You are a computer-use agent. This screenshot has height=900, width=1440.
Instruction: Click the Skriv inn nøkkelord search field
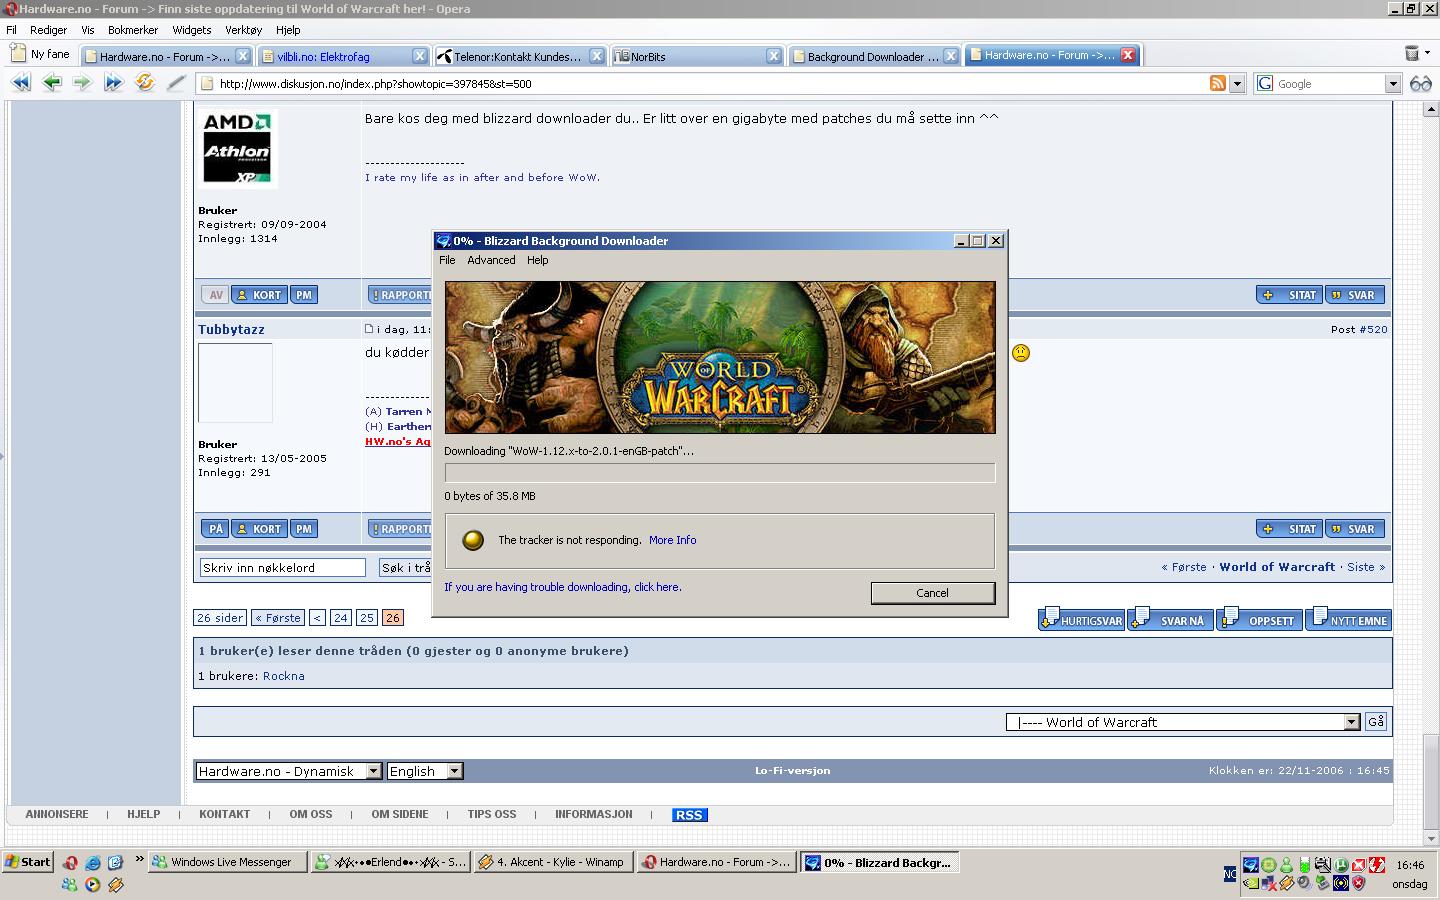coord(283,567)
